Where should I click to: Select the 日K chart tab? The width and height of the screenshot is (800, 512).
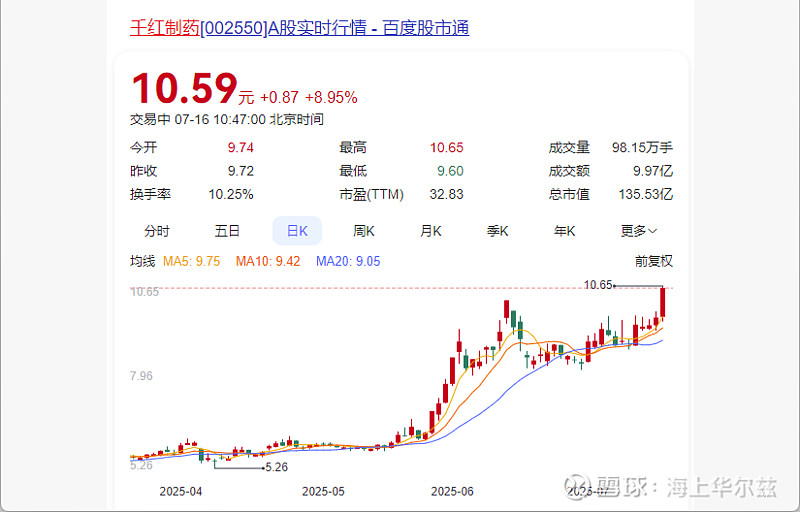(x=297, y=231)
